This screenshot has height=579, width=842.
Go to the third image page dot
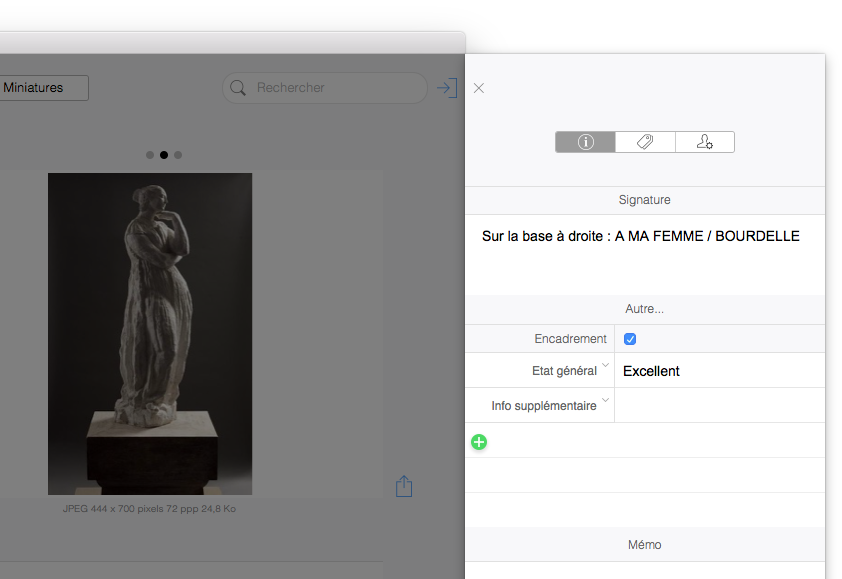(178, 155)
